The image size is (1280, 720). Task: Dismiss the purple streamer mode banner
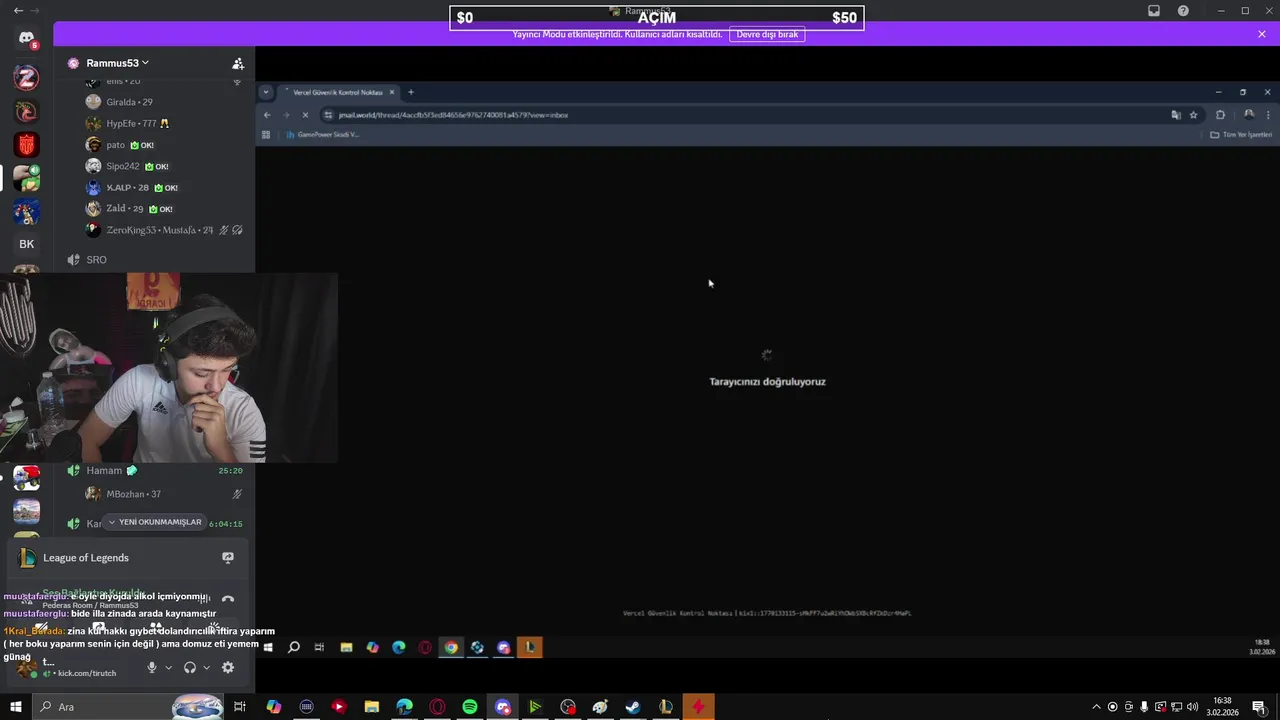[1262, 34]
